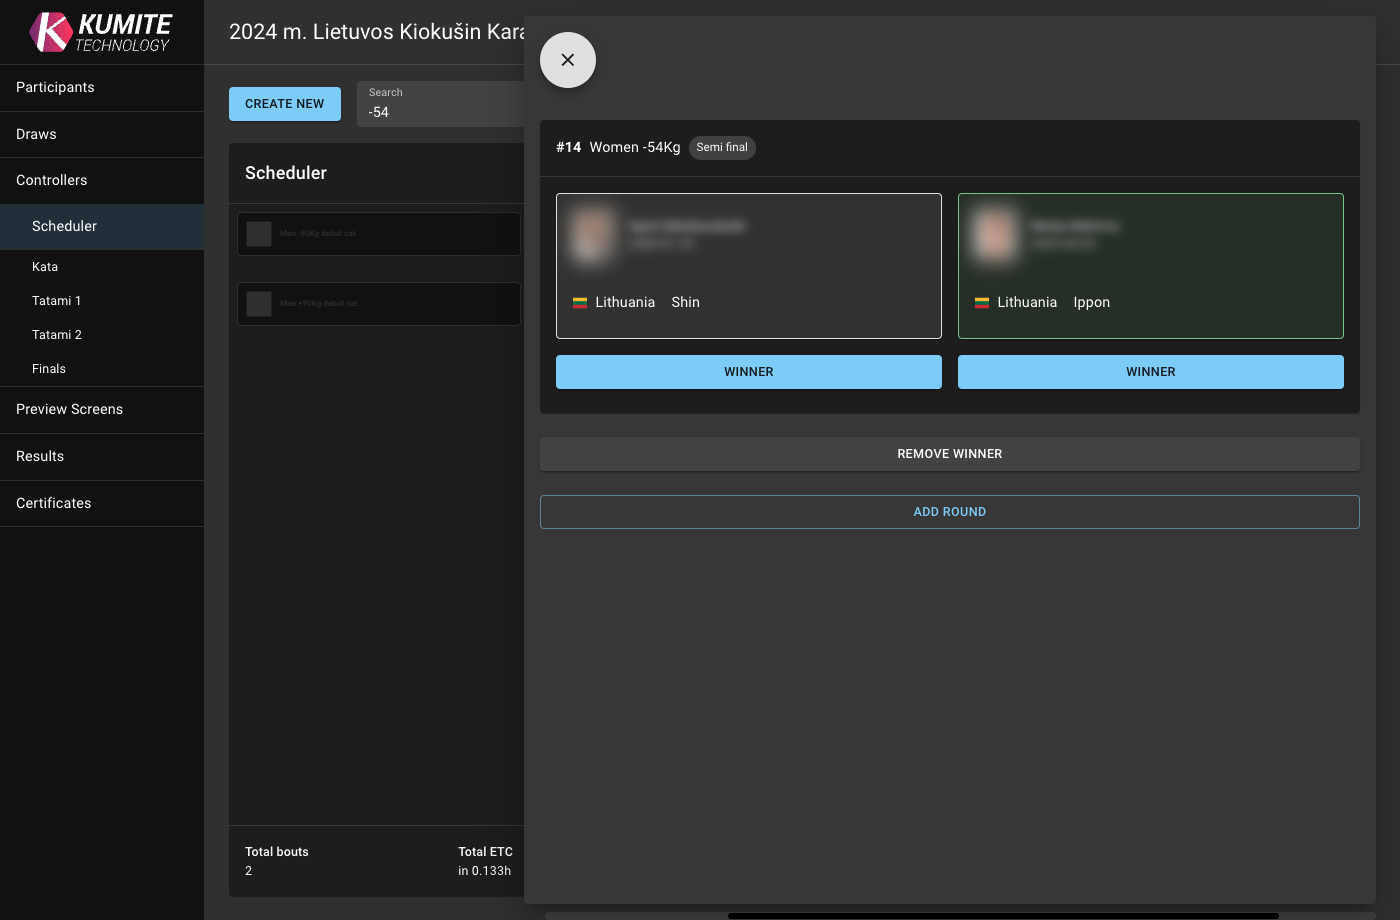Viewport: 1400px width, 920px height.
Task: Click the Lithuania flag beside Shin
Action: point(581,301)
